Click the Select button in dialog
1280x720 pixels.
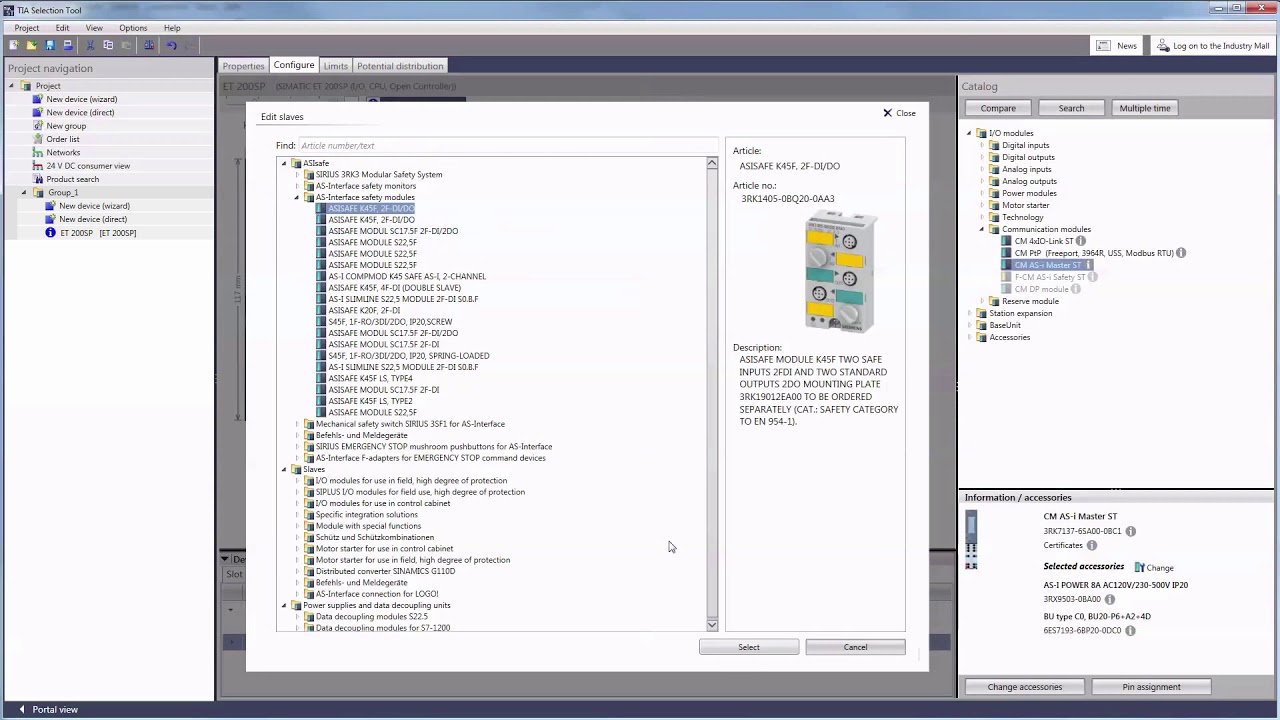(749, 647)
